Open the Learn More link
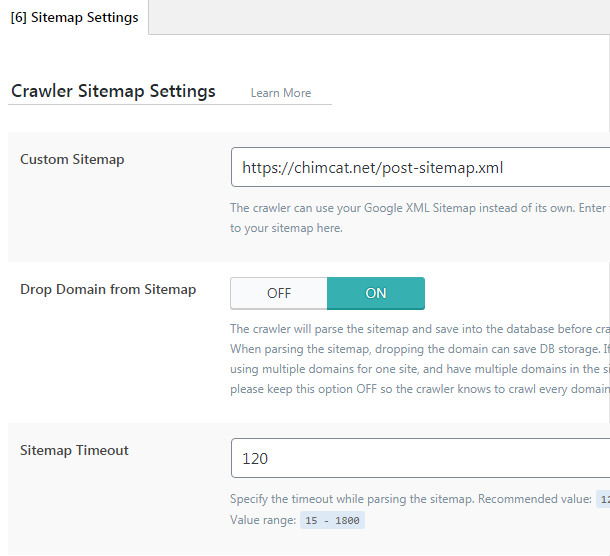Viewport: 610px width, 556px height. [280, 93]
